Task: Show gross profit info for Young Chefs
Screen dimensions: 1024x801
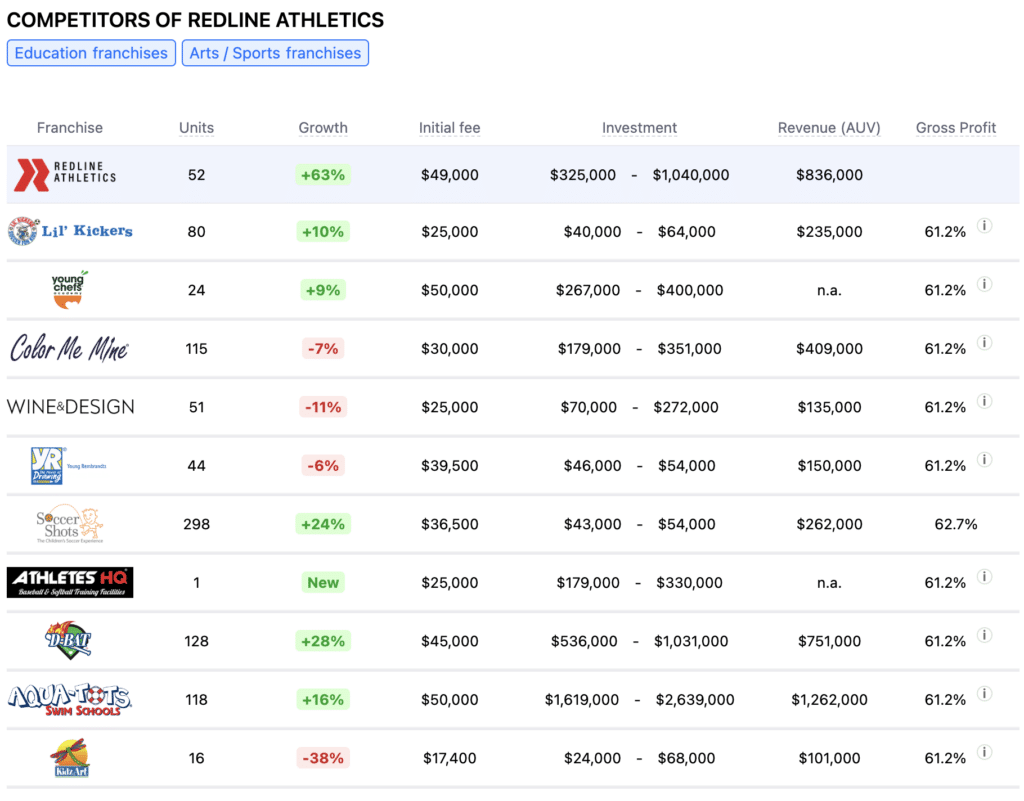Action: click(984, 284)
